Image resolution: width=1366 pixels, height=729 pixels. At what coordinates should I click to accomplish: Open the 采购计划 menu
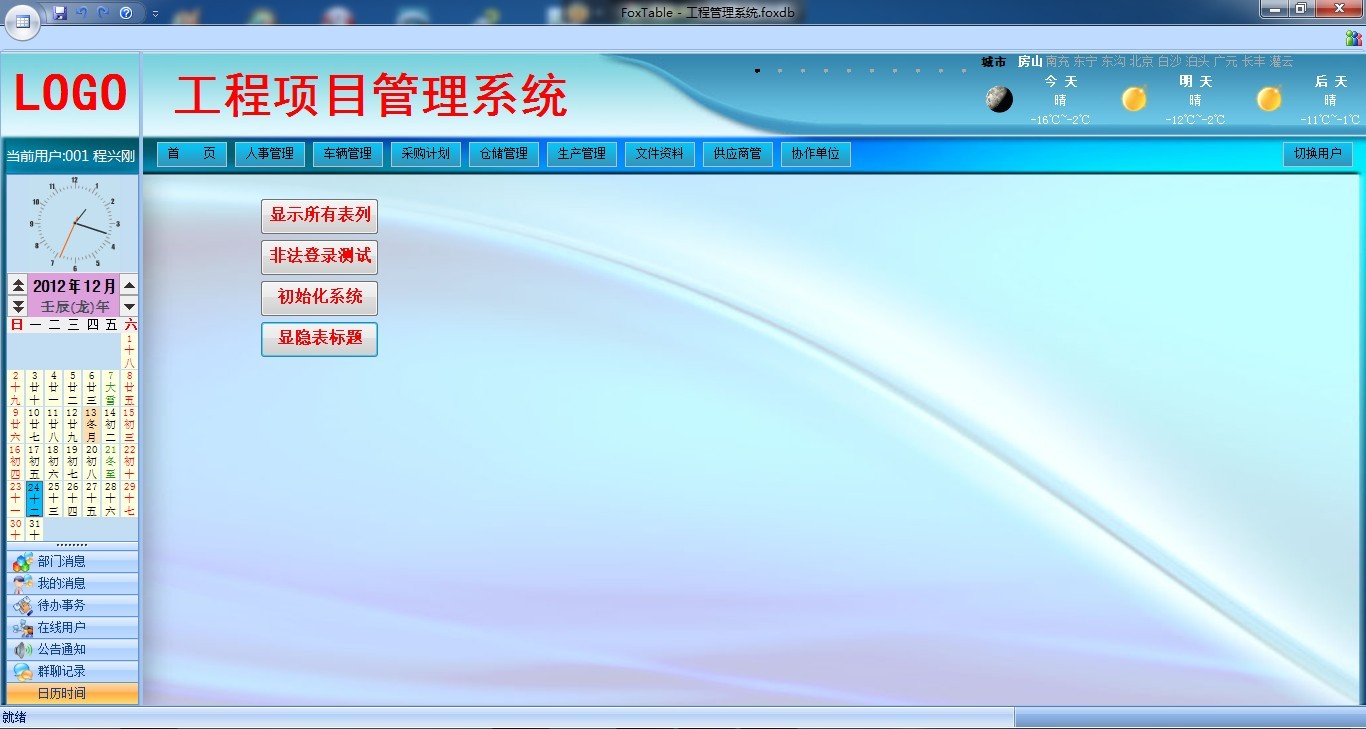pyautogui.click(x=426, y=154)
